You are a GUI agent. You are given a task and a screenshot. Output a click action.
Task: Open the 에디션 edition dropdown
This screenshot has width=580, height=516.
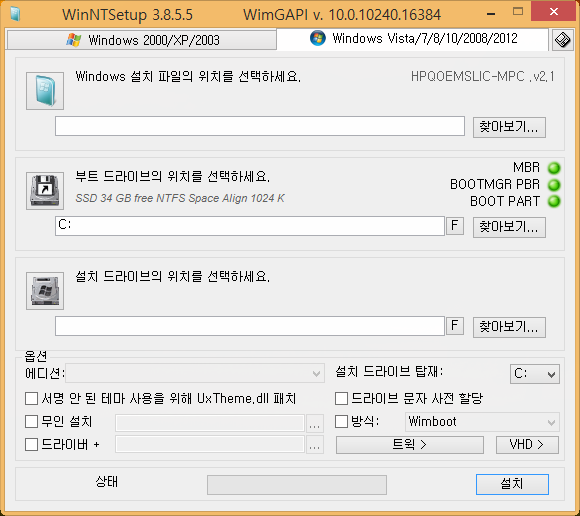195,373
